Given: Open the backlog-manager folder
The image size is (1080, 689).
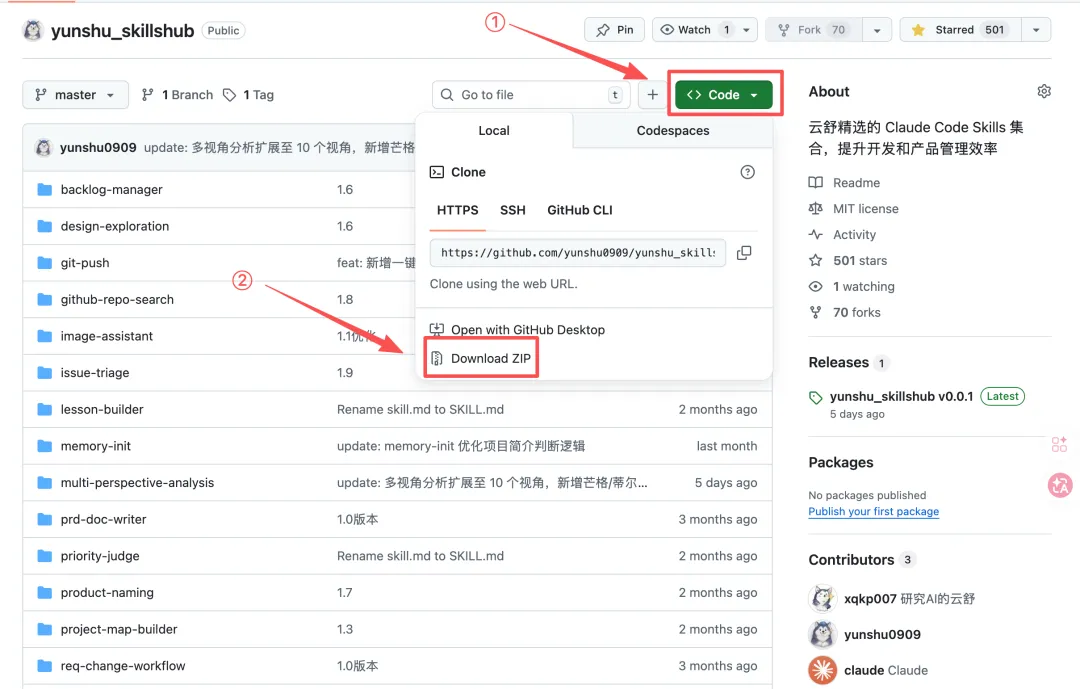Looking at the screenshot, I should pyautogui.click(x=111, y=189).
